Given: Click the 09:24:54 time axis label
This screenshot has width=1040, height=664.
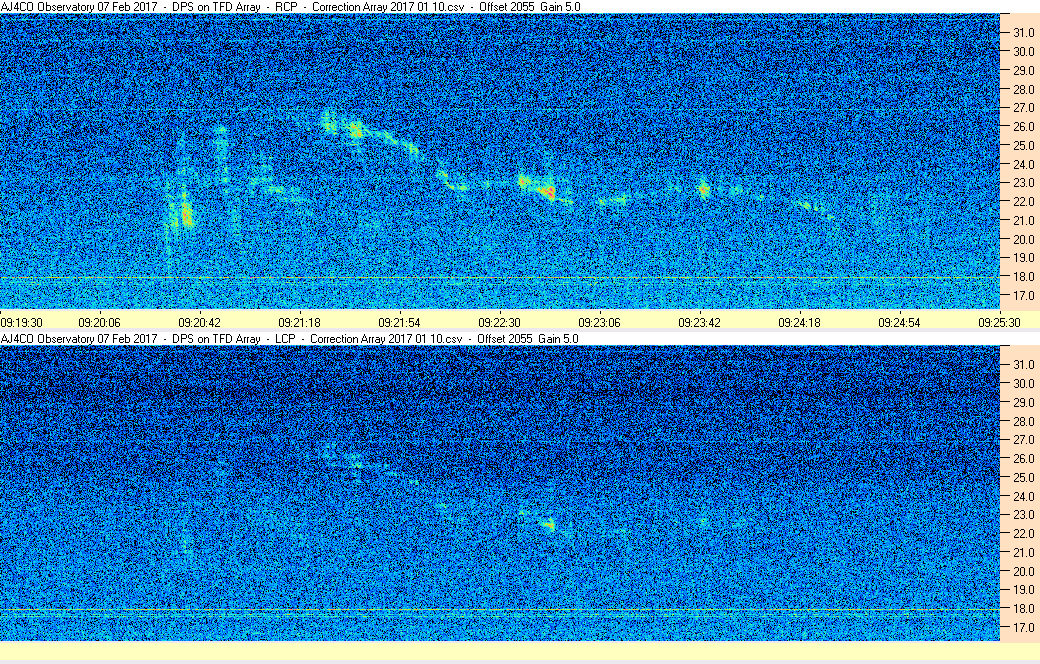Looking at the screenshot, I should [899, 323].
